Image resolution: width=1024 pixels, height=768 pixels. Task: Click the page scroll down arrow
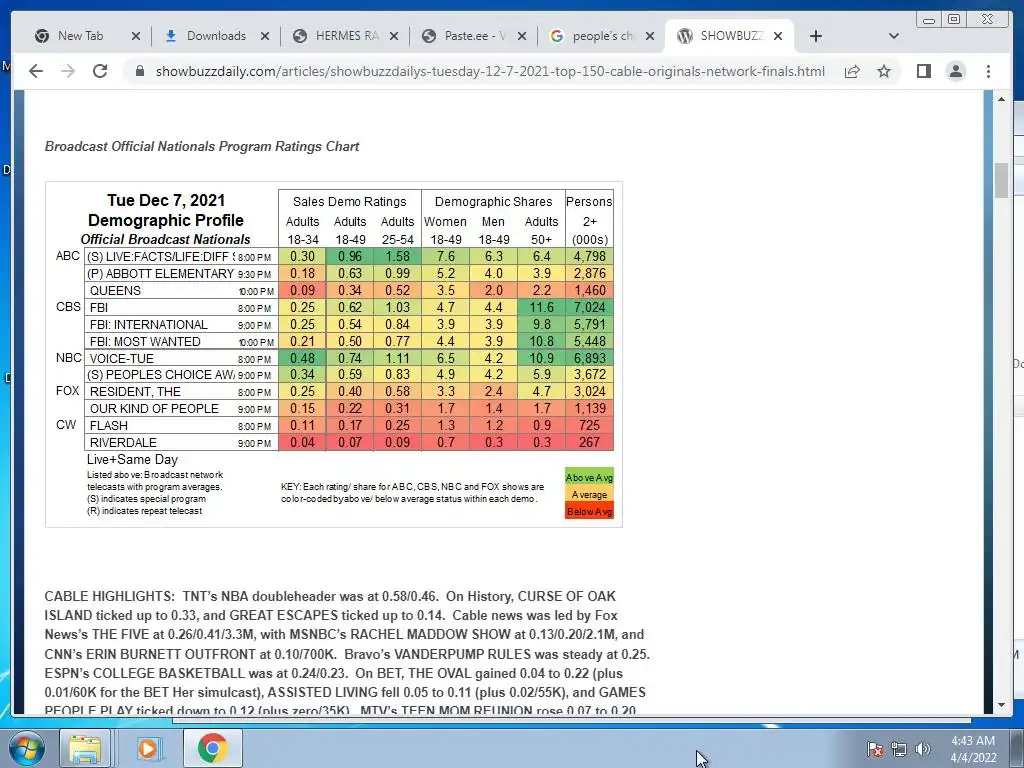click(x=1001, y=705)
